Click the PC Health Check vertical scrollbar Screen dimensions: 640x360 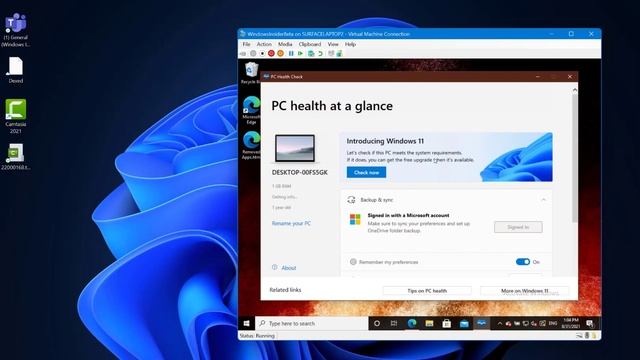(575, 158)
